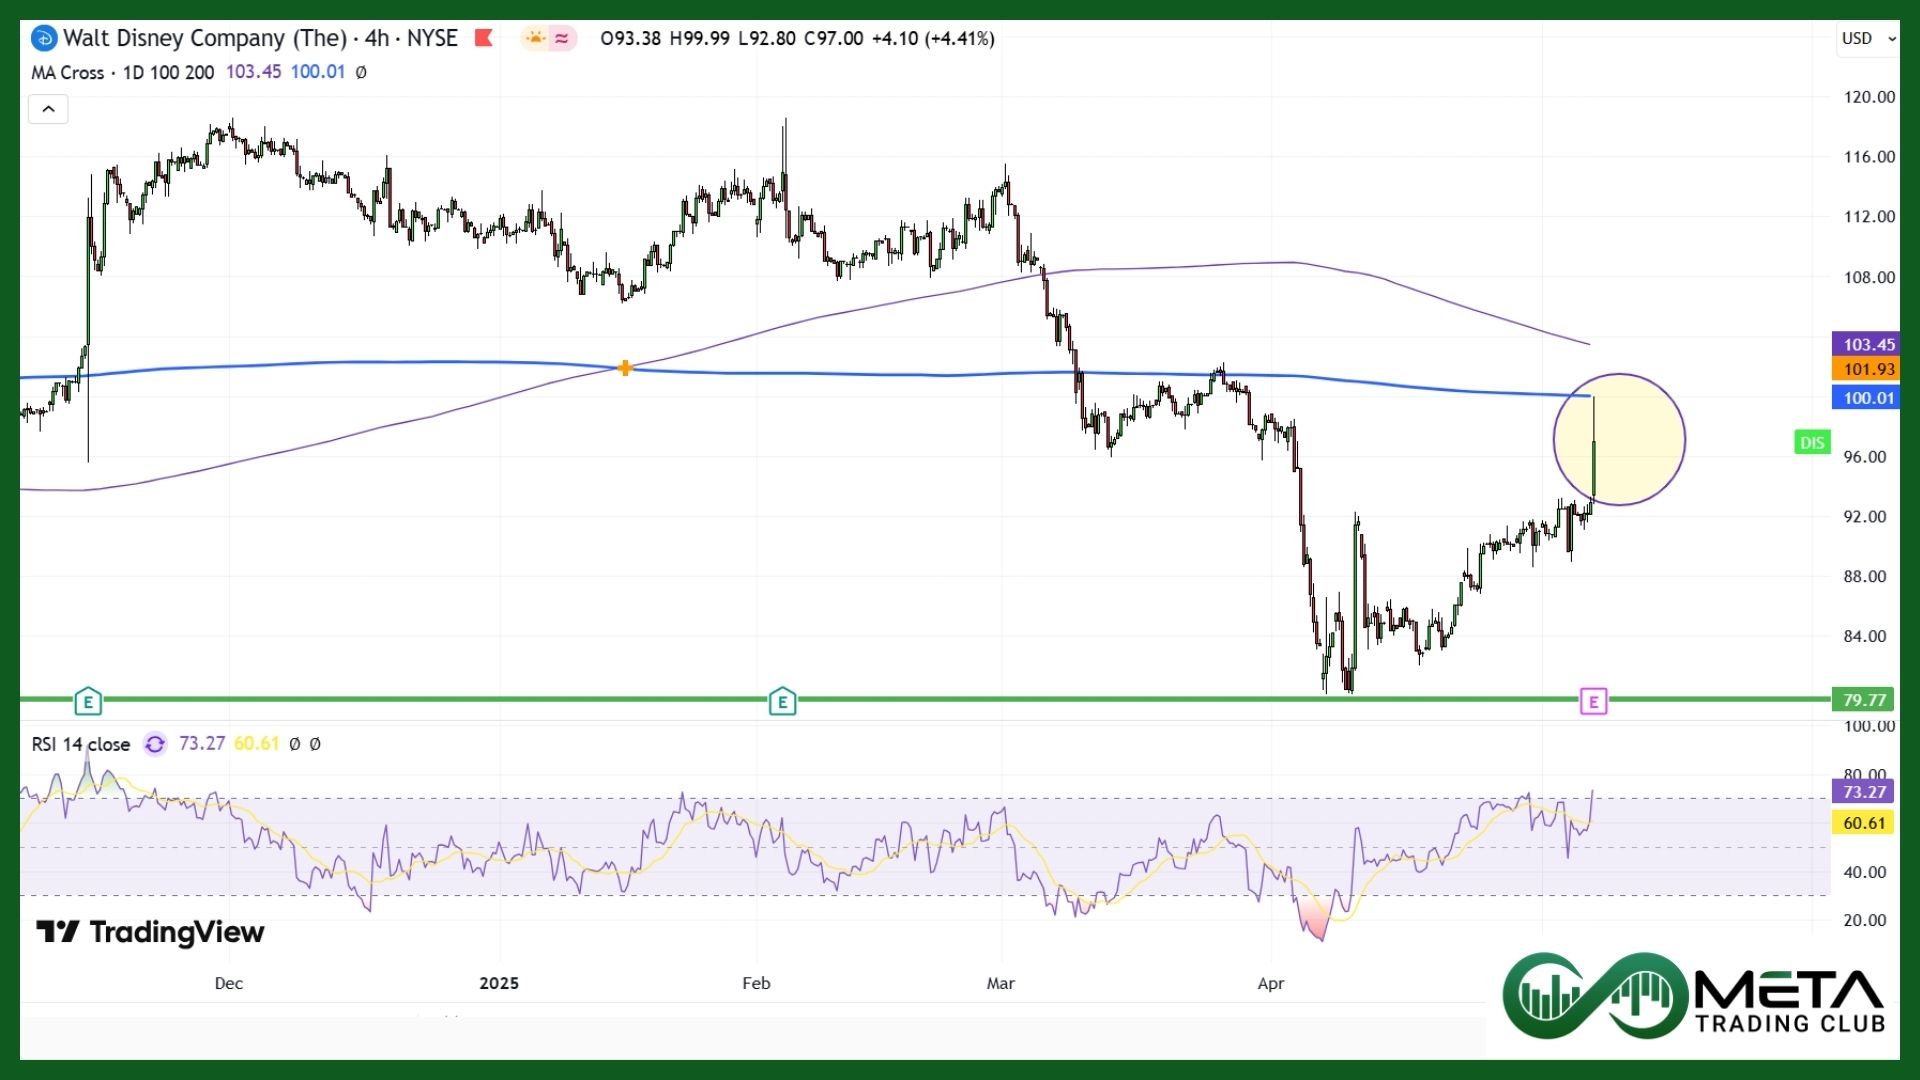Click the RSI 60.61 yellow legend value
The height and width of the screenshot is (1080, 1920).
[256, 744]
